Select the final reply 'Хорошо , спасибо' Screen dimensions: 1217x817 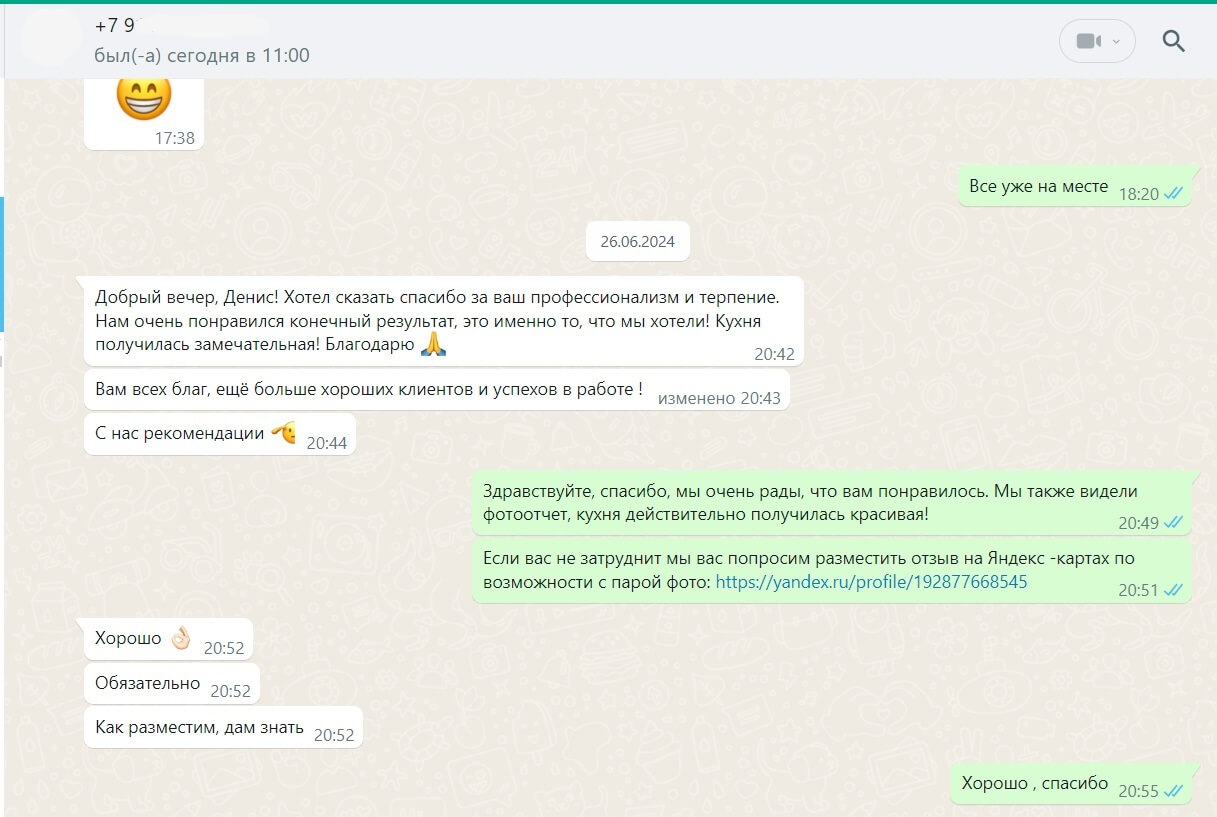1071,784
